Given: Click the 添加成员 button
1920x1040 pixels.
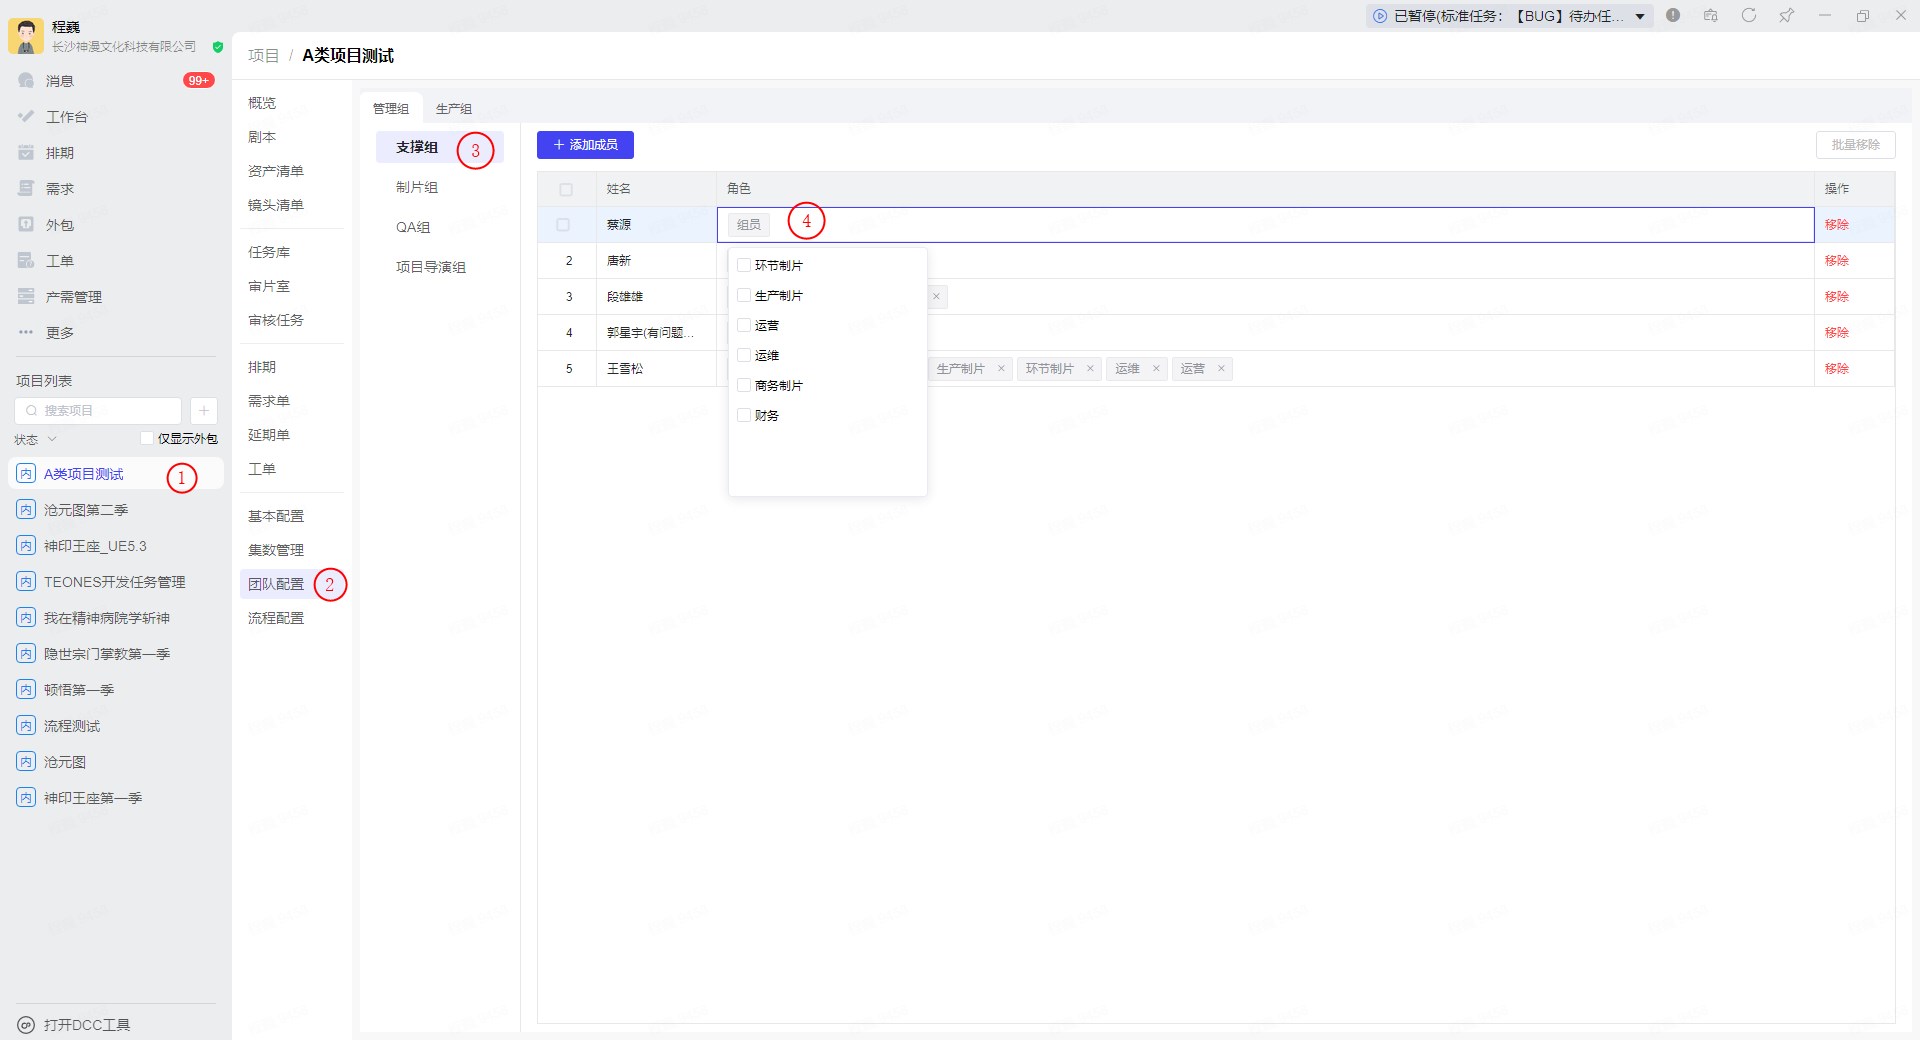Looking at the screenshot, I should (585, 145).
